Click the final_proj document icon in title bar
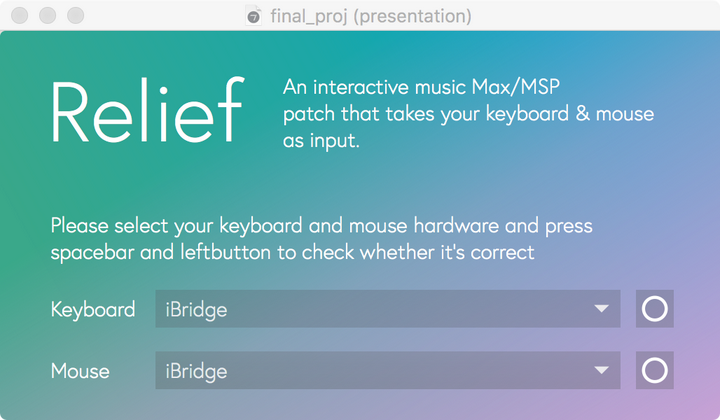This screenshot has width=720, height=420. pyautogui.click(x=253, y=16)
